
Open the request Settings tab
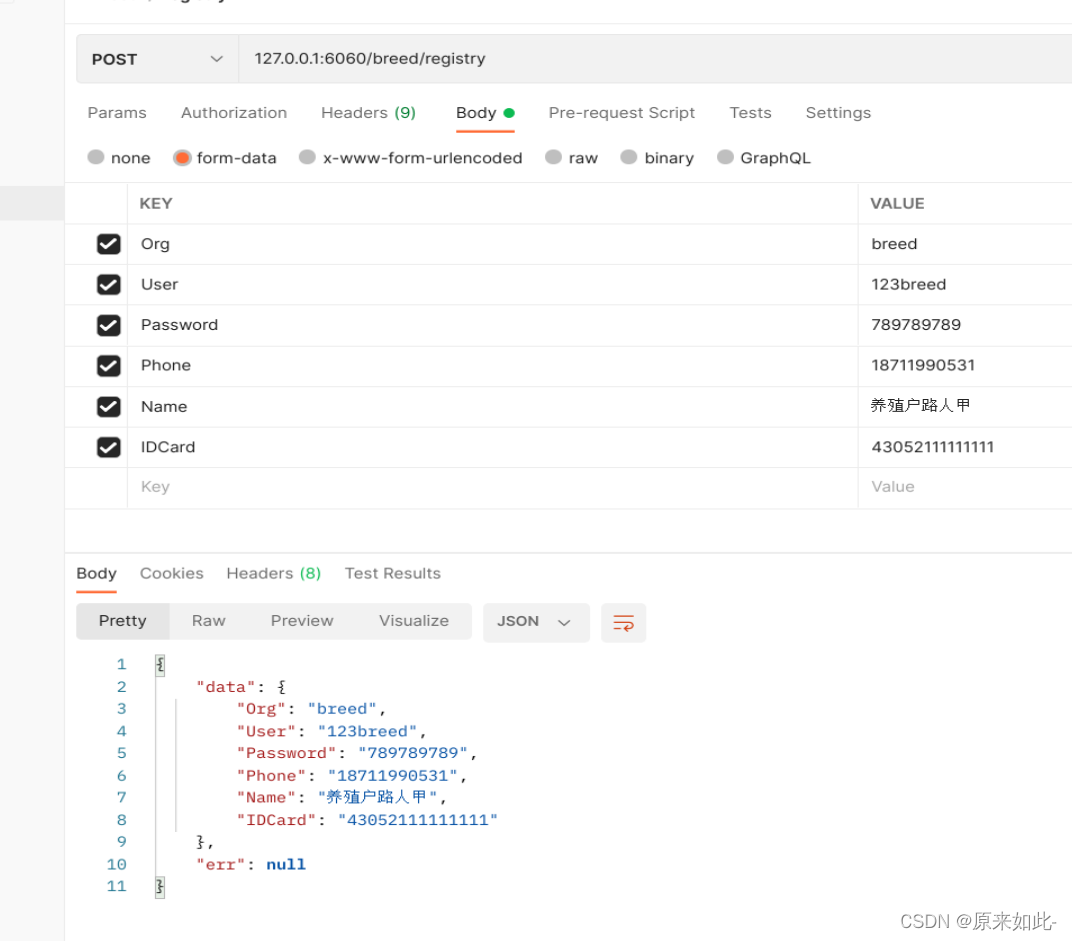click(x=838, y=113)
